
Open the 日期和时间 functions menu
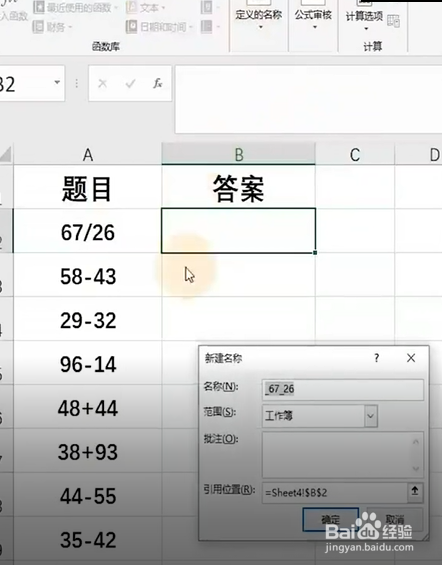pos(160,27)
